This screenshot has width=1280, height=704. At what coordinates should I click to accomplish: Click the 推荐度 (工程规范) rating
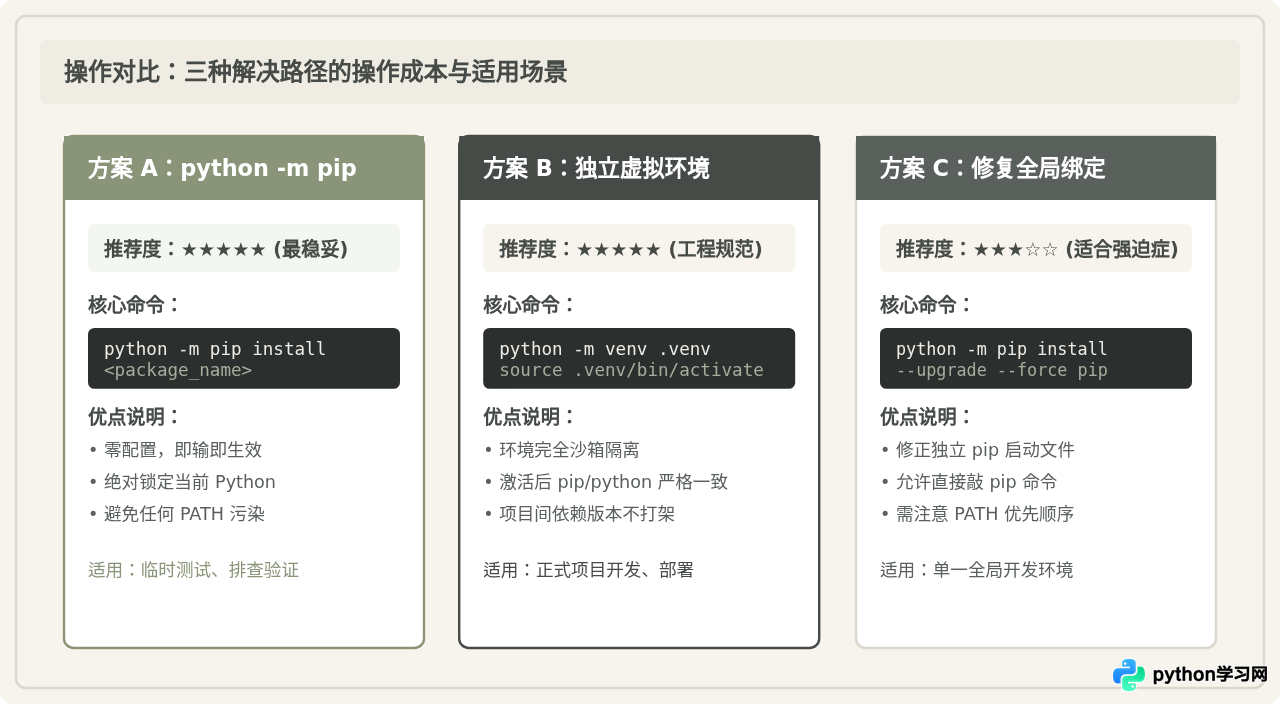pos(639,248)
